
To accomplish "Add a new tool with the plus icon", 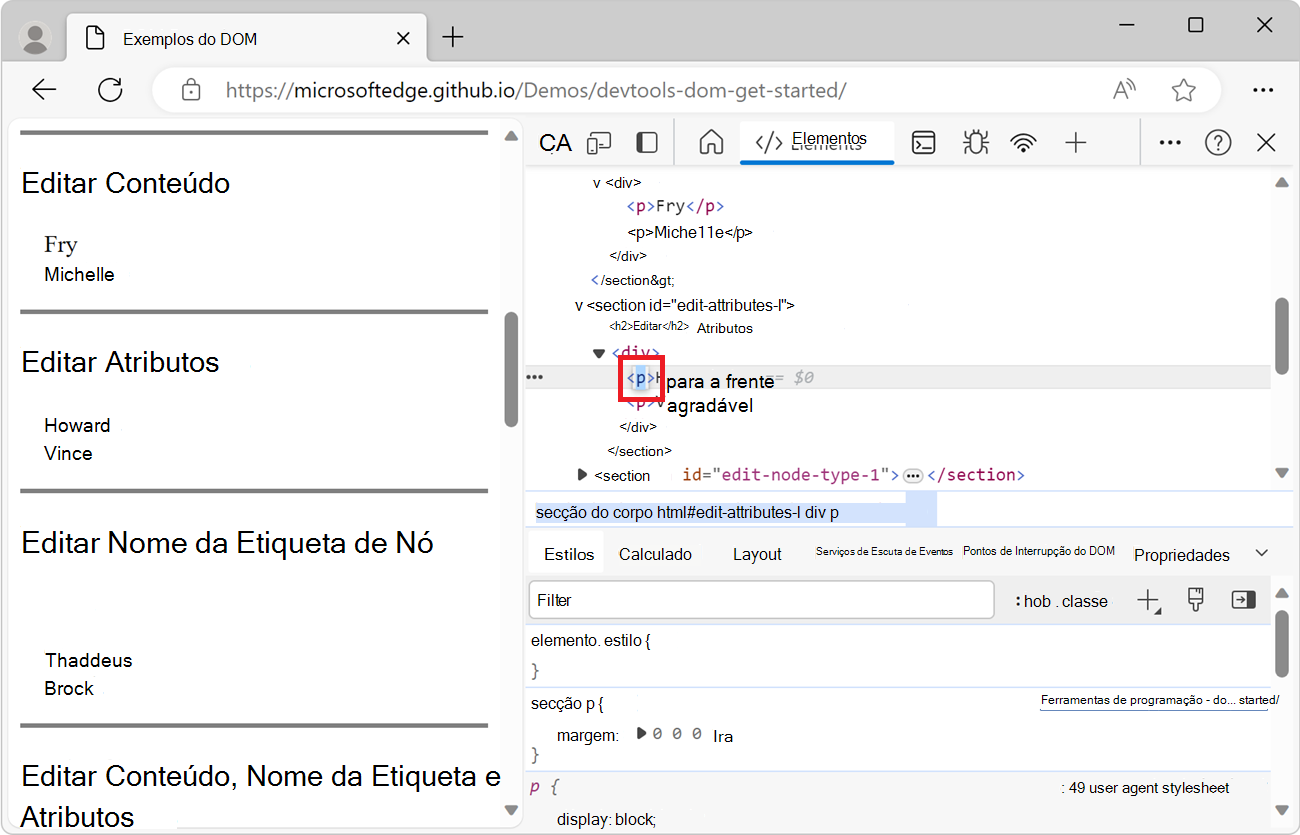I will (1076, 142).
